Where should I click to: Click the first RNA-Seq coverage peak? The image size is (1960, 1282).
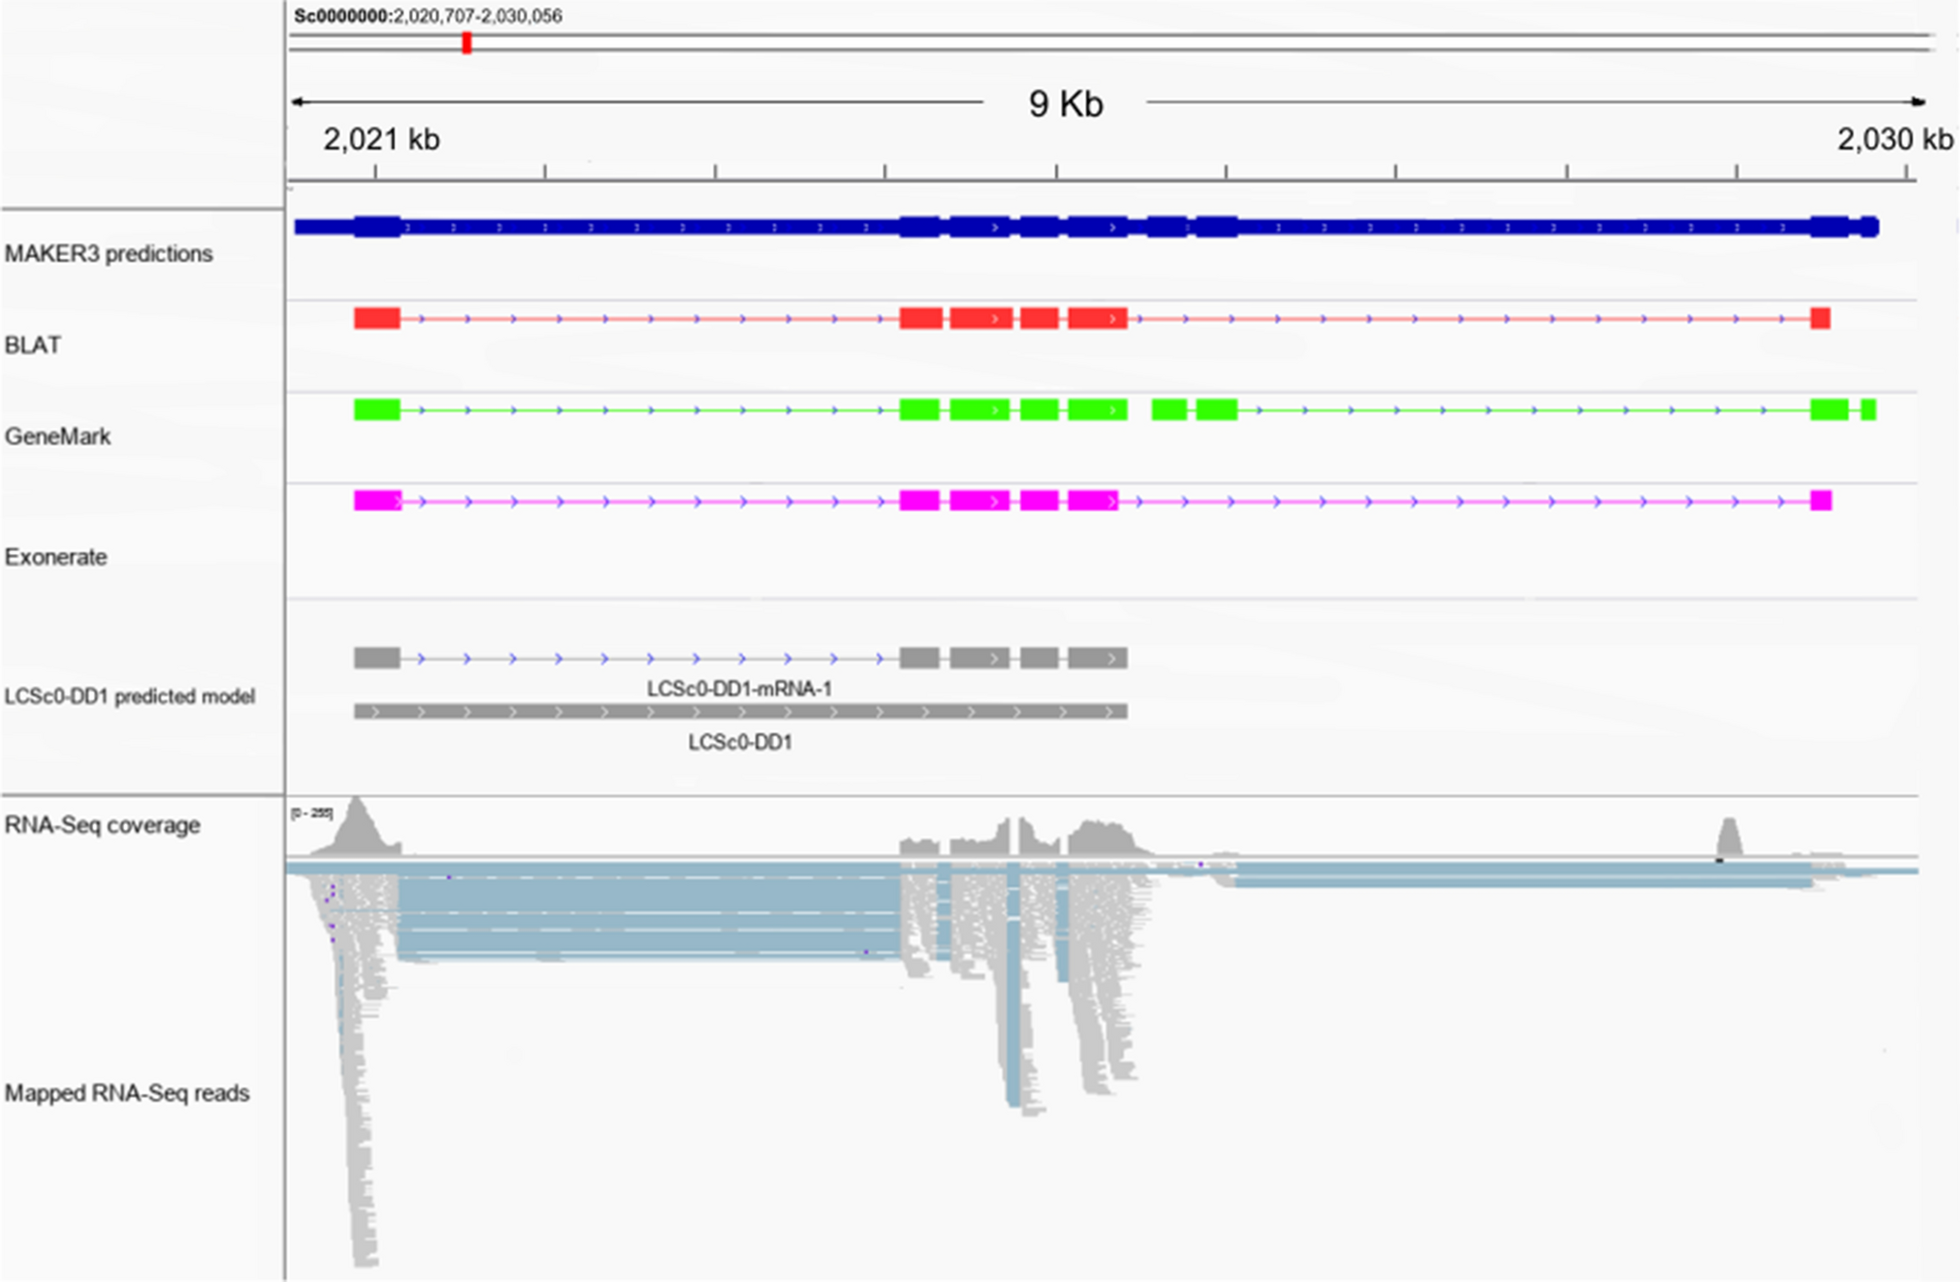pyautogui.click(x=356, y=826)
